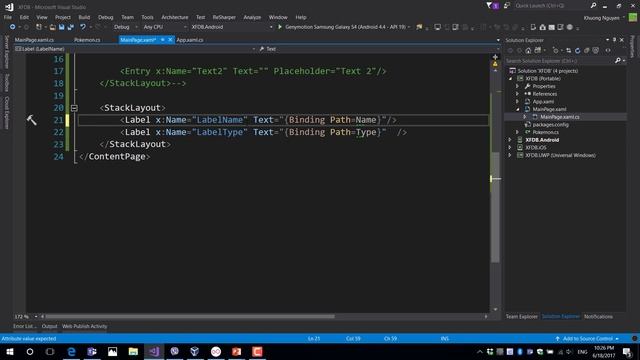Collapse the MainPage.xaml node
This screenshot has width=640, height=360.
click(518, 109)
